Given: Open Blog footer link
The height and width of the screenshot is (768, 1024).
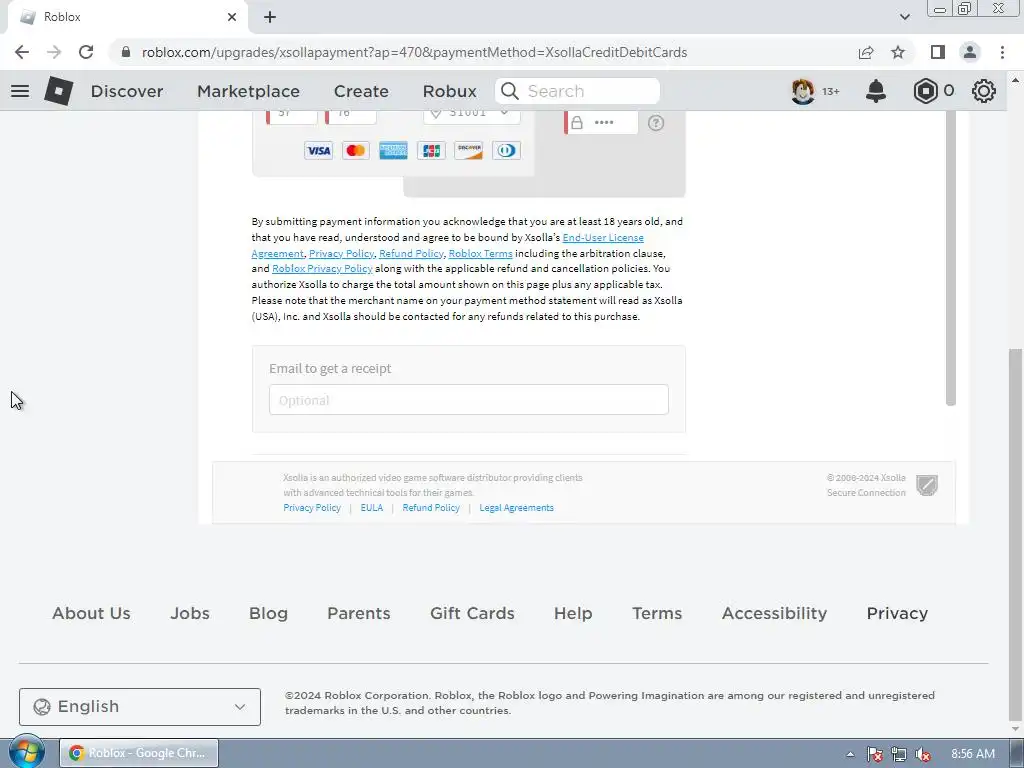Looking at the screenshot, I should (x=268, y=613).
